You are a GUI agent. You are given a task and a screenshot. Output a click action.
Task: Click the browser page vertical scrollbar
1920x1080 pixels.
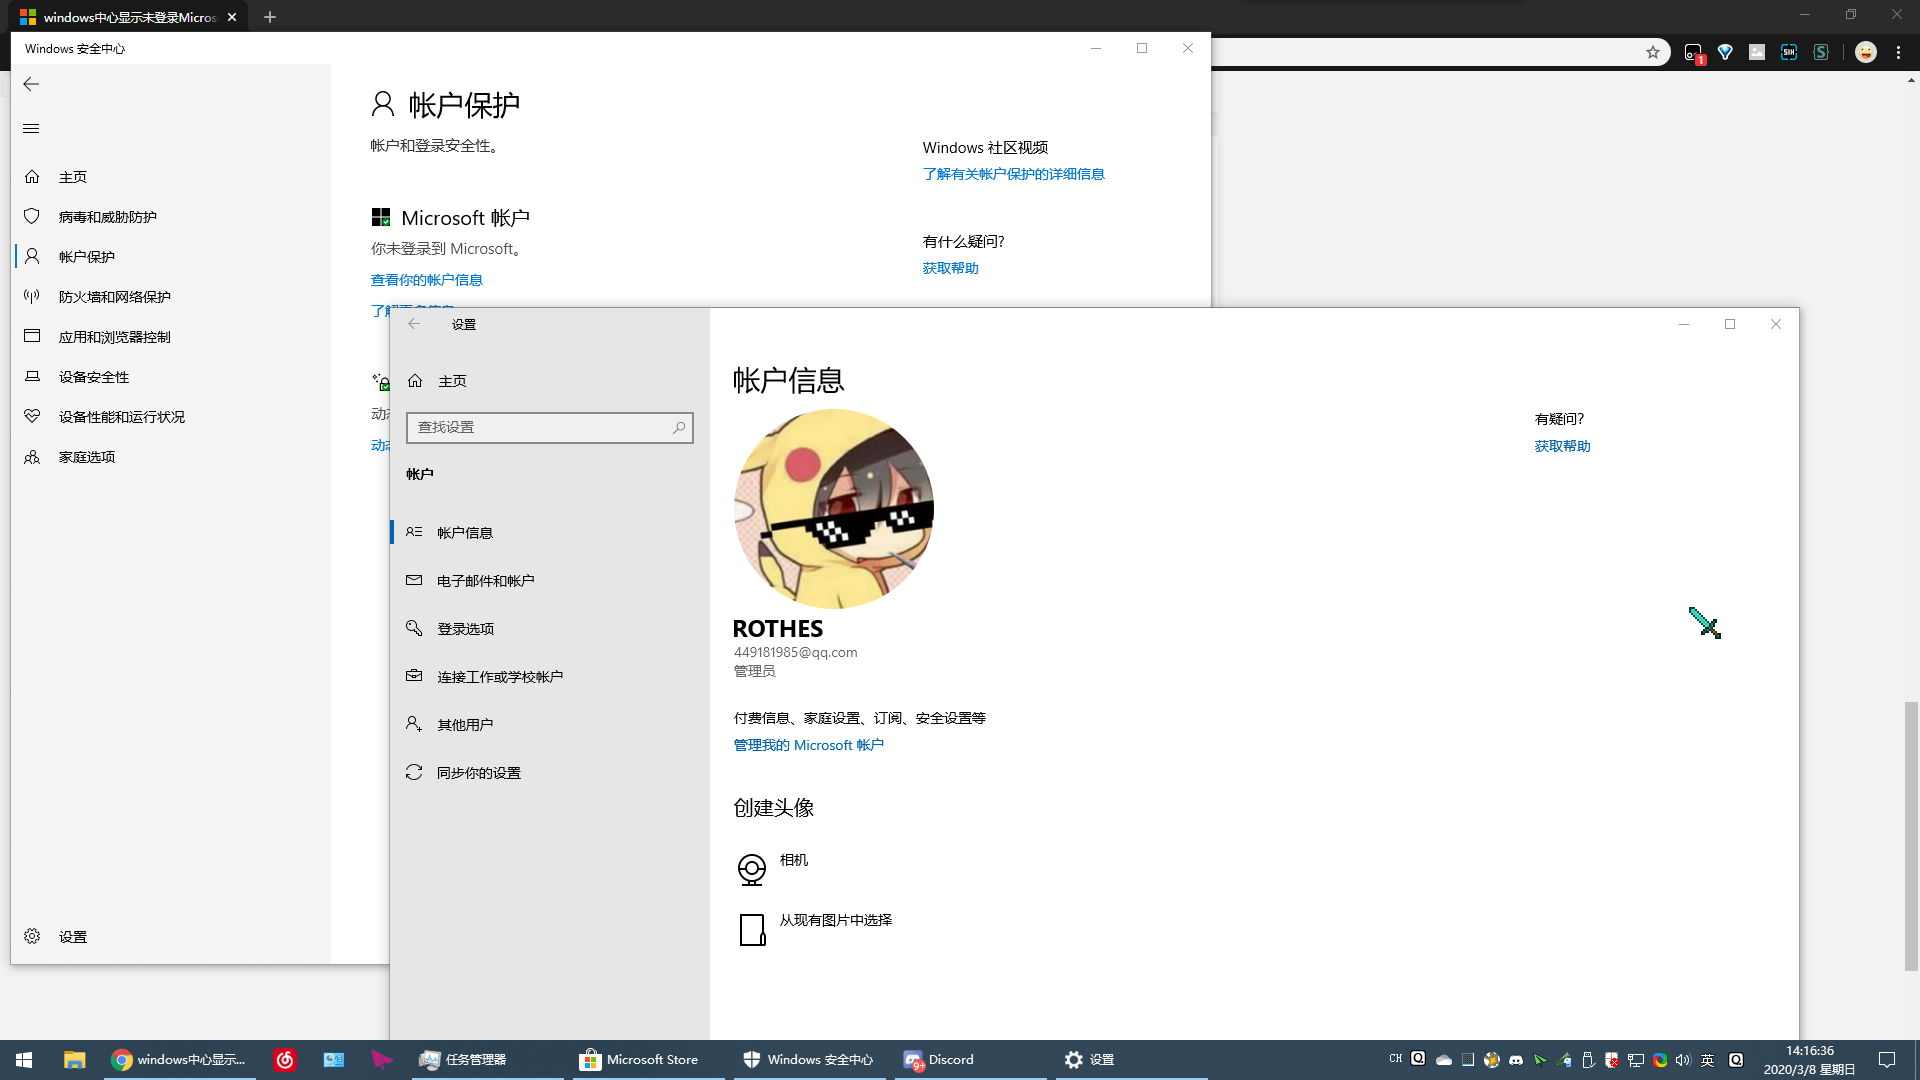tap(1911, 835)
